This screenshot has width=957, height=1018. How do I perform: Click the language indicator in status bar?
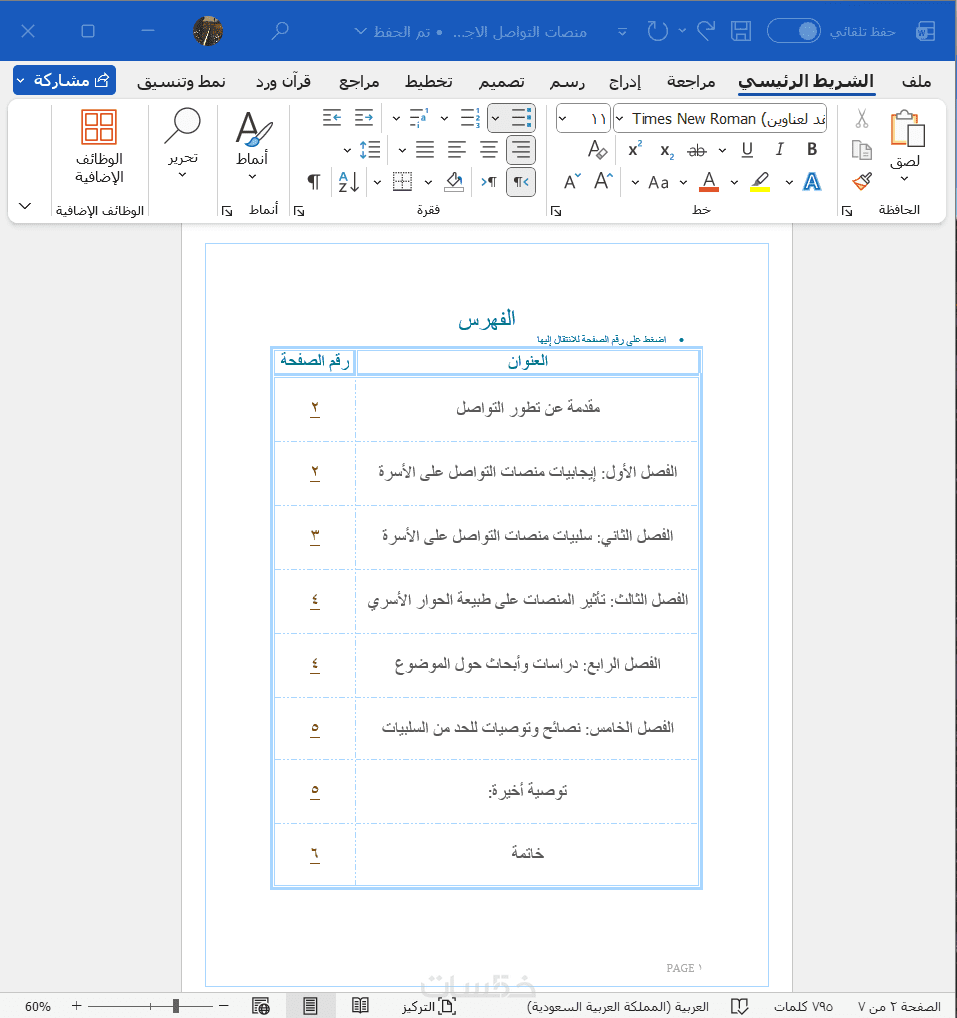point(618,1006)
